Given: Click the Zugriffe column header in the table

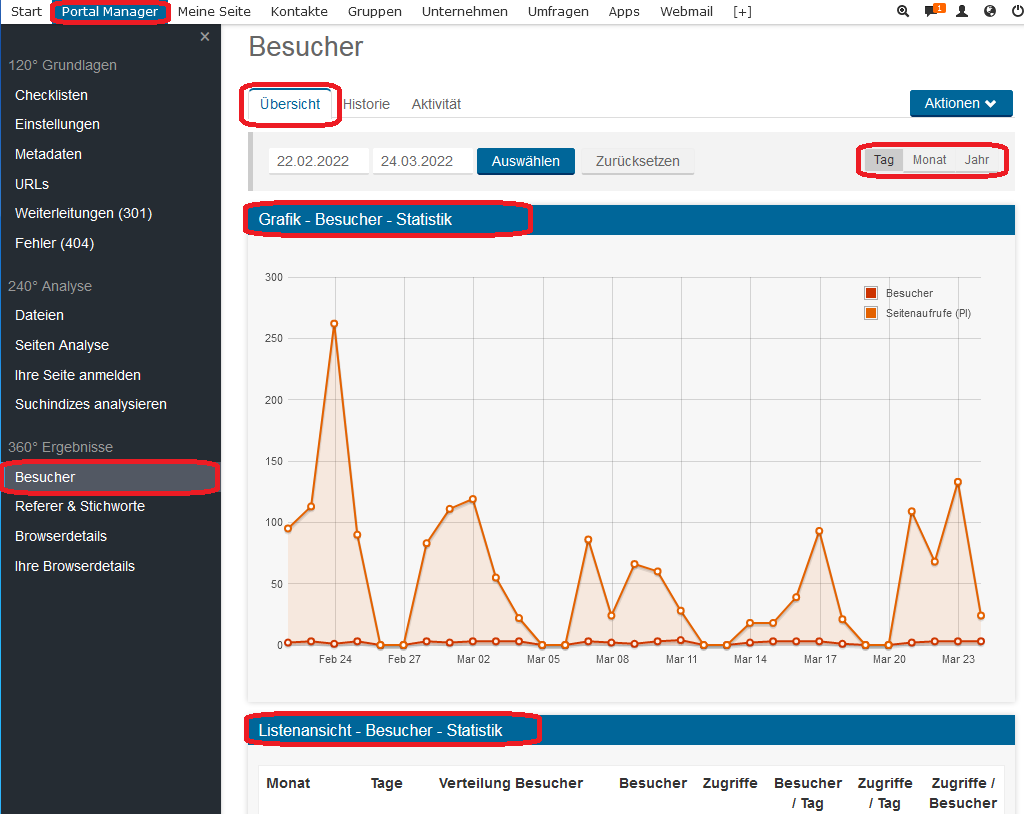Looking at the screenshot, I should point(729,783).
